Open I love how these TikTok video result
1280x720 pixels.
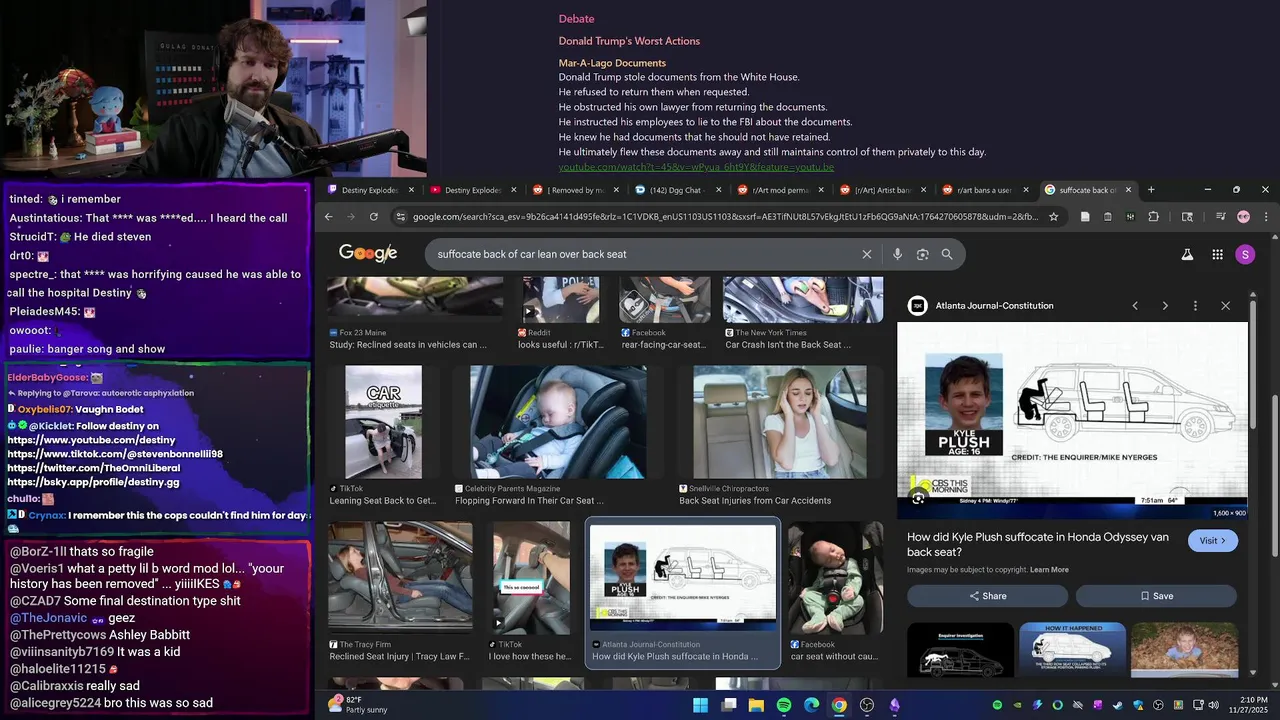(x=531, y=578)
